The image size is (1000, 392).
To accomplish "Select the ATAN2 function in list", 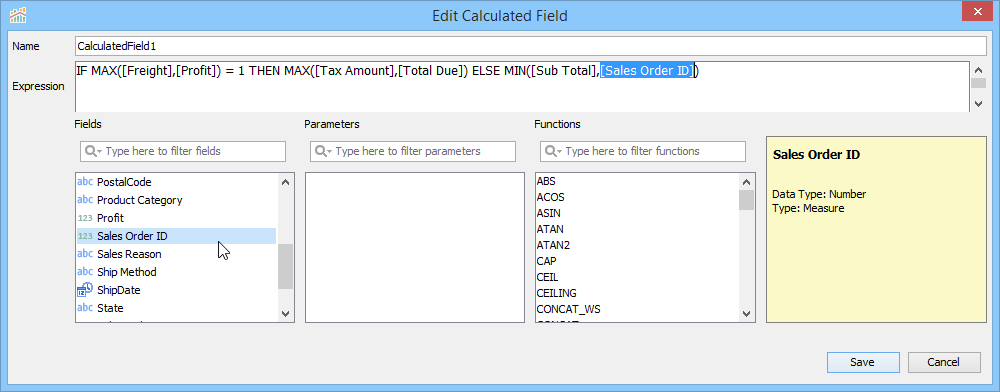I will (x=553, y=245).
